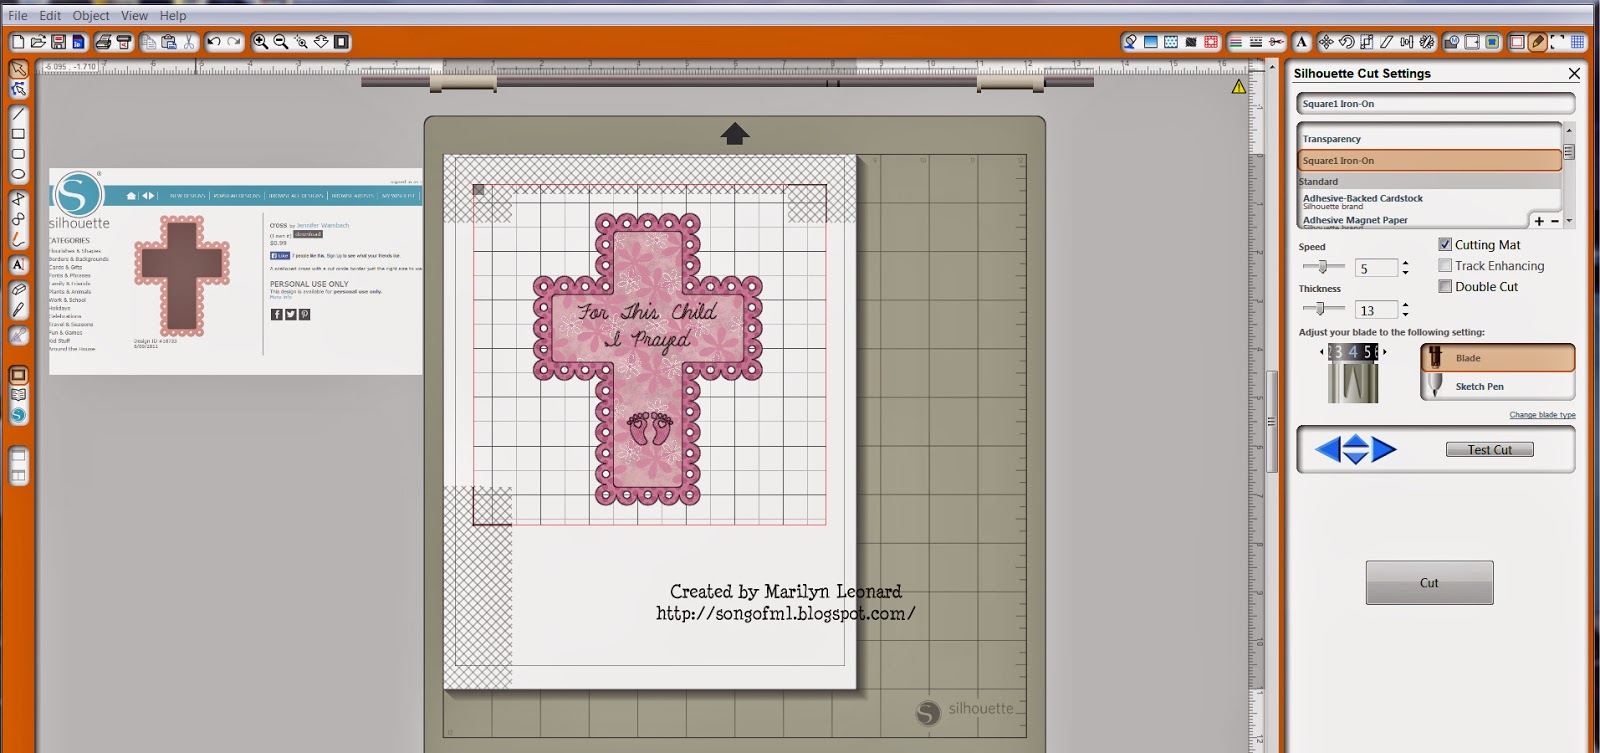Viewport: 1600px width, 753px height.
Task: Zoom in on the canvas
Action: [260, 42]
